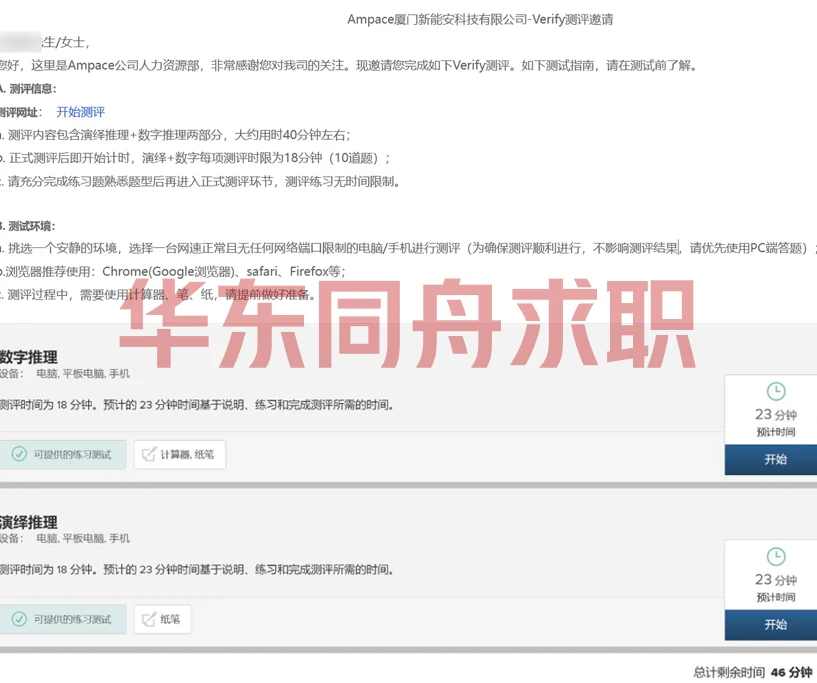The image size is (817, 683).
Task: Click the 设备 line under 数字推理
Action: click(x=65, y=374)
